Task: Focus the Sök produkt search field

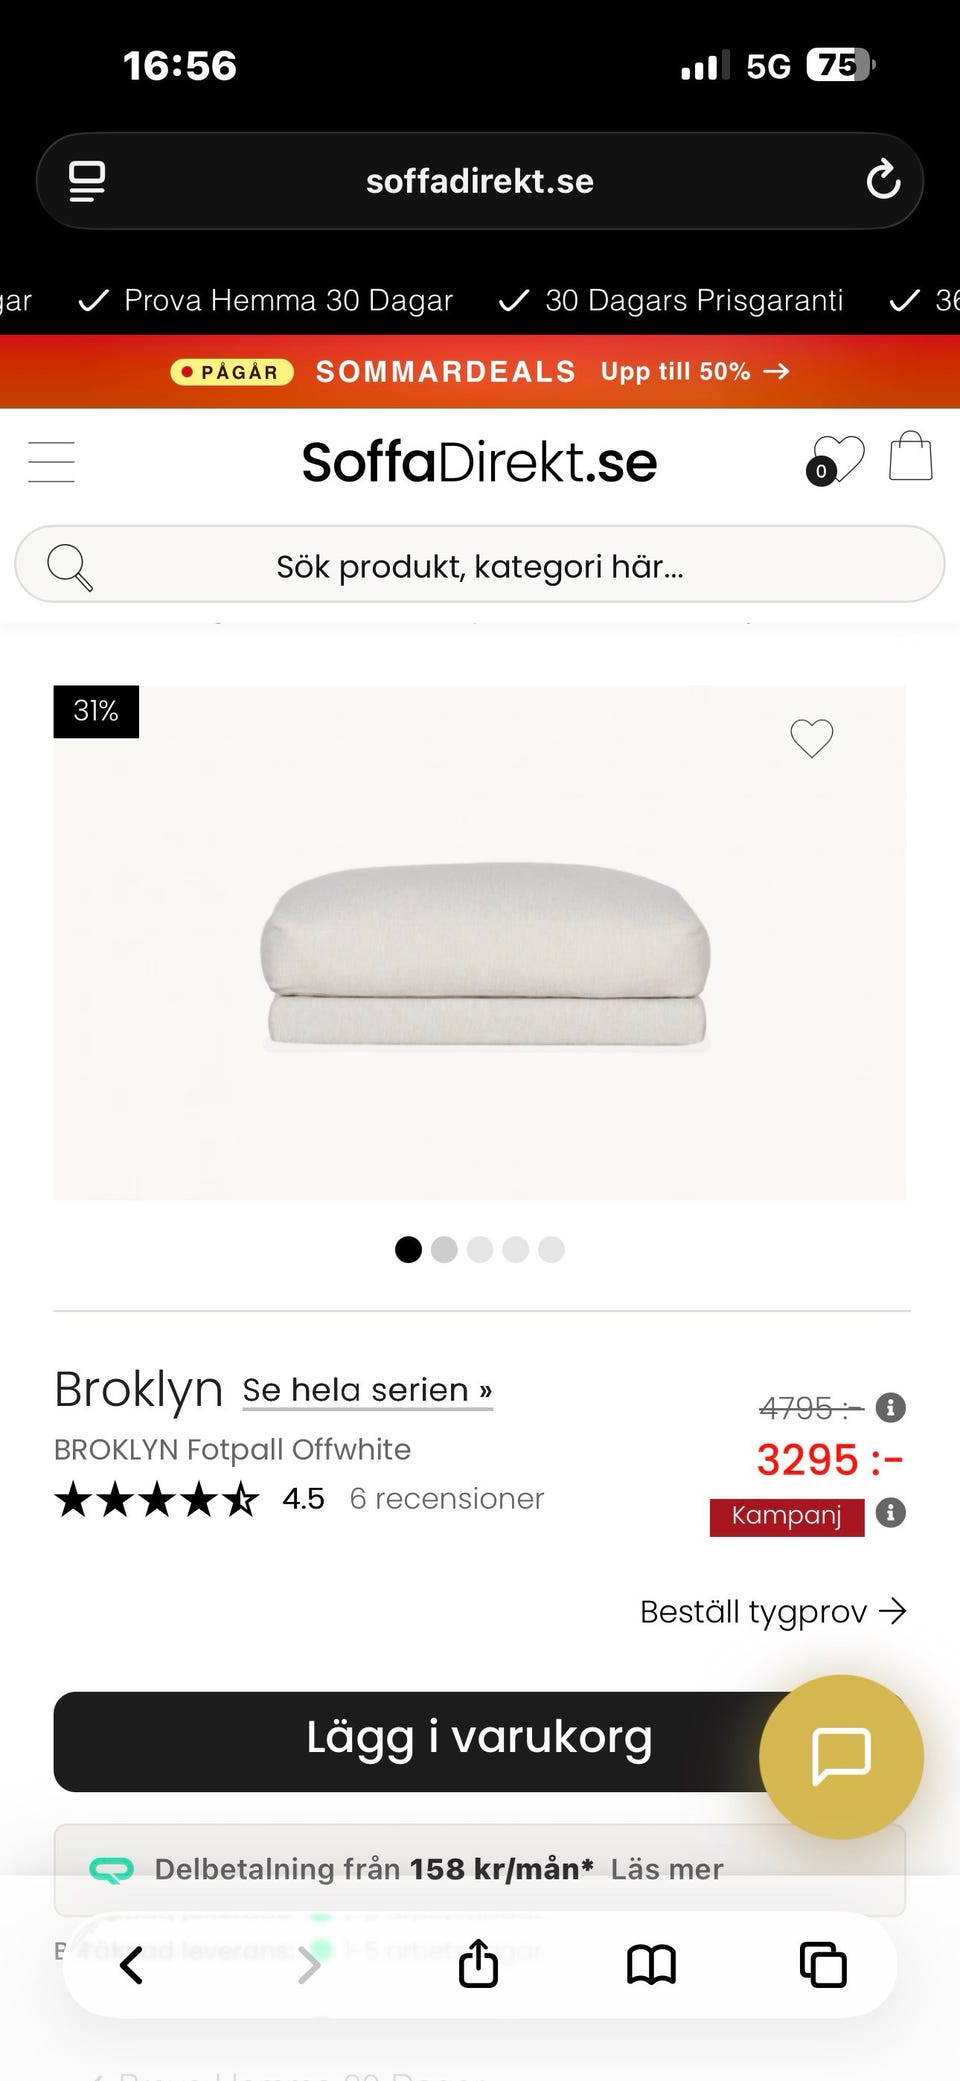Action: [x=480, y=564]
